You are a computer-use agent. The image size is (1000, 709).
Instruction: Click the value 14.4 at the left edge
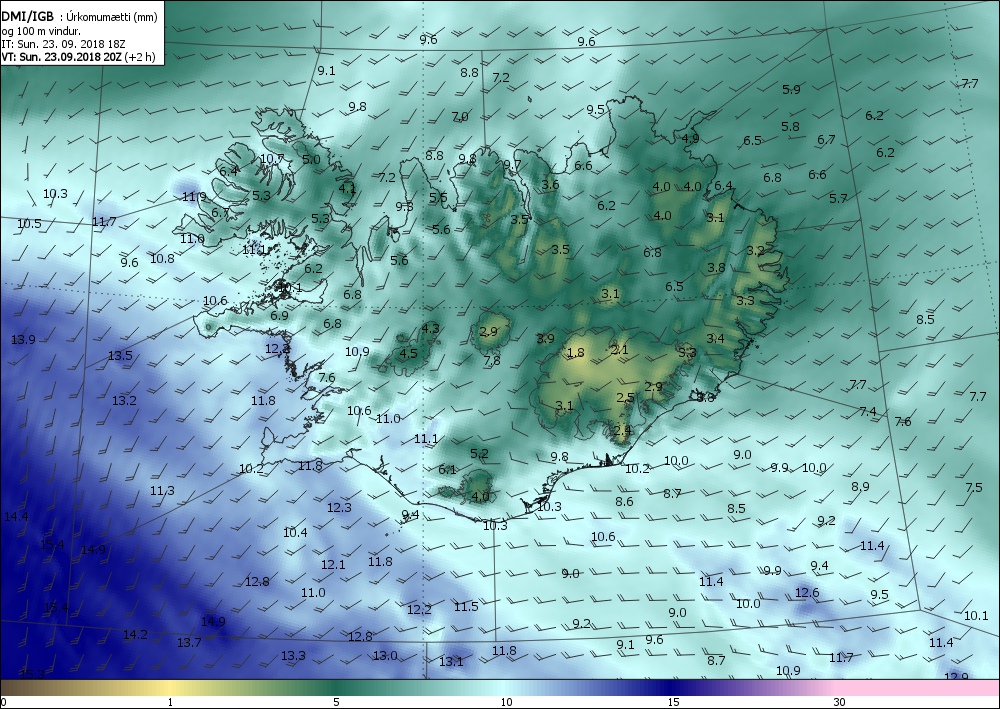[16, 516]
